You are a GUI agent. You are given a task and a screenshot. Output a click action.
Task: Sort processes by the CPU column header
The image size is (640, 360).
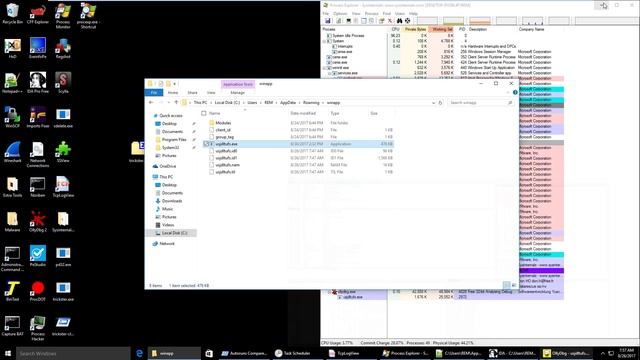(395, 29)
